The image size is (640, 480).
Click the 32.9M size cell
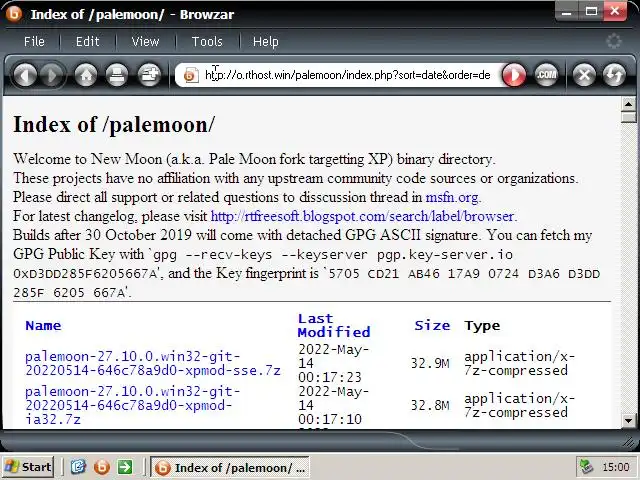(x=430, y=363)
